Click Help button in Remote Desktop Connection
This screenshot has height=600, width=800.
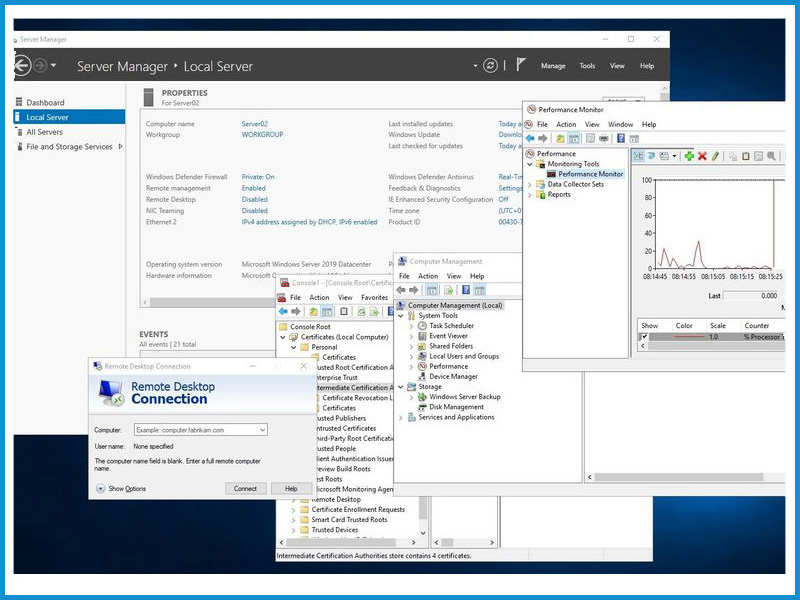[291, 489]
